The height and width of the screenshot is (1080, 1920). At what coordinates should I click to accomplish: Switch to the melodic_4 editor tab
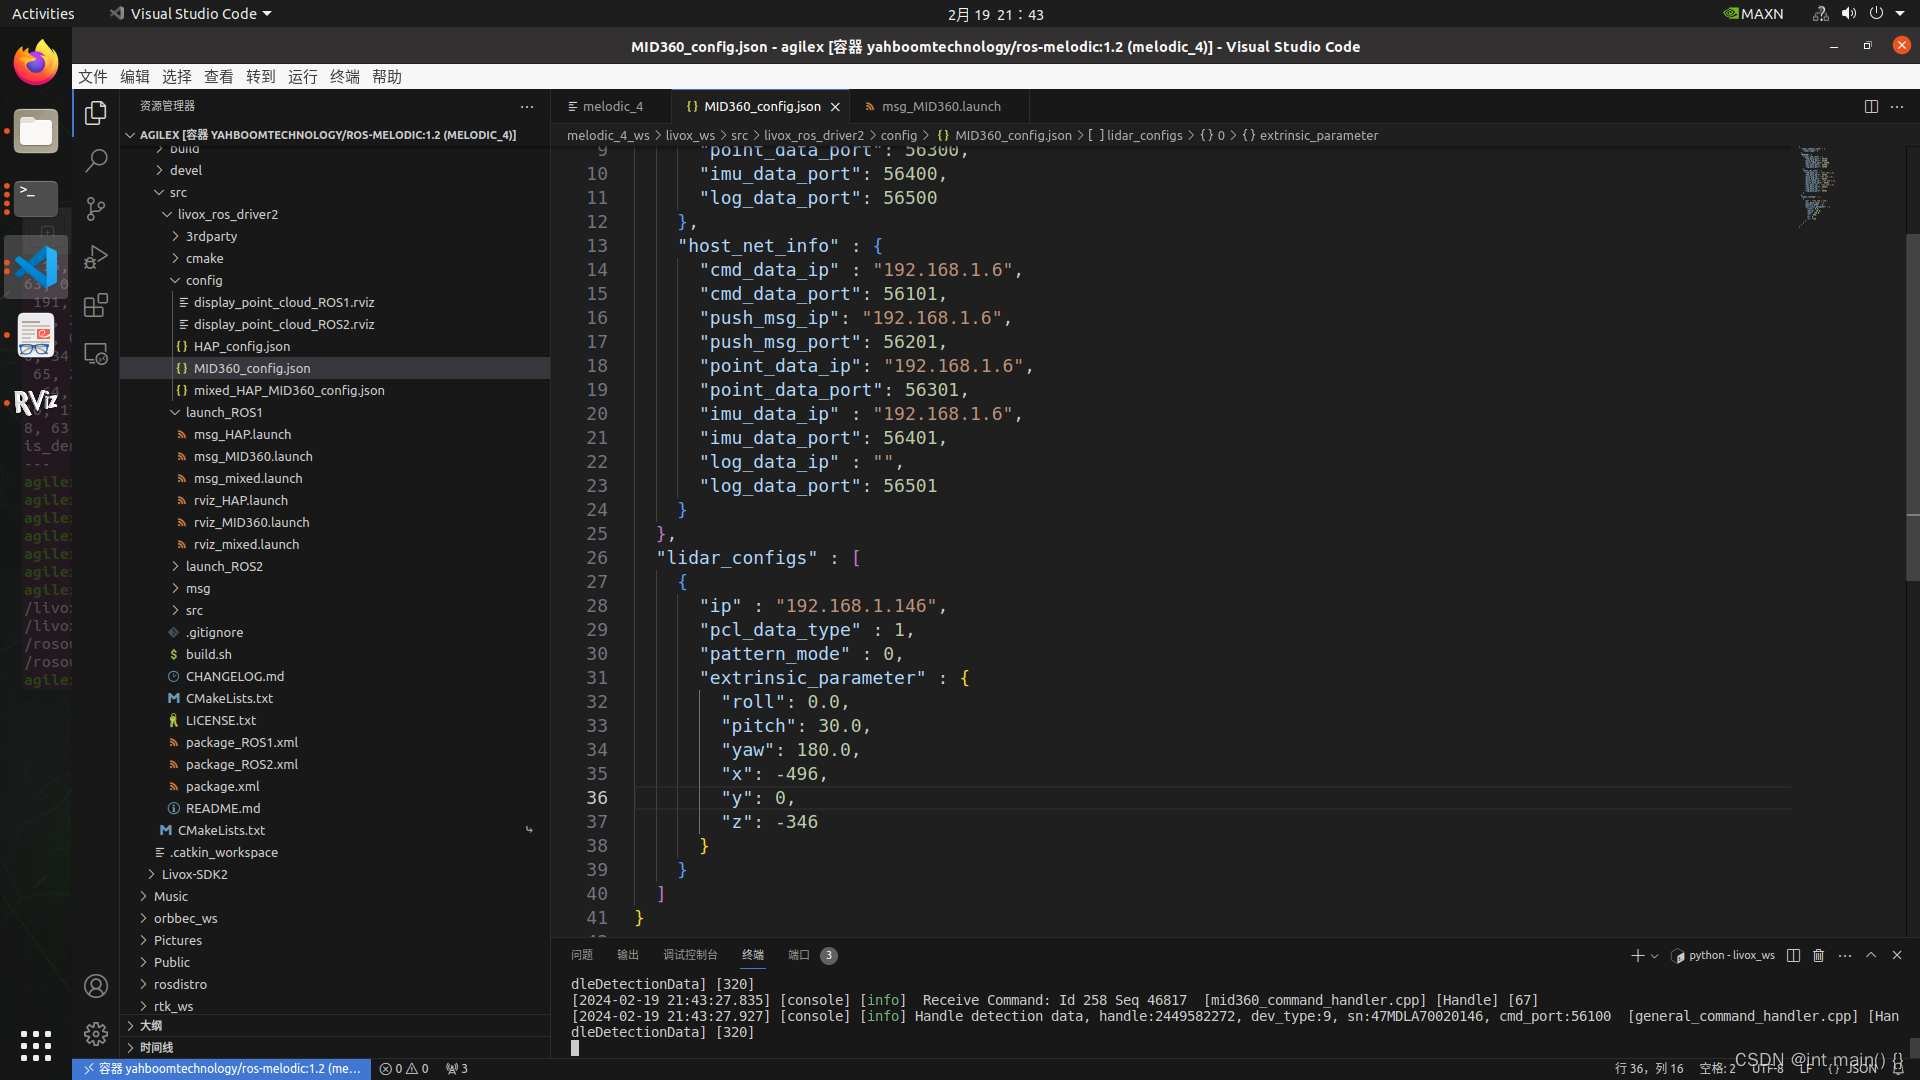click(x=611, y=107)
